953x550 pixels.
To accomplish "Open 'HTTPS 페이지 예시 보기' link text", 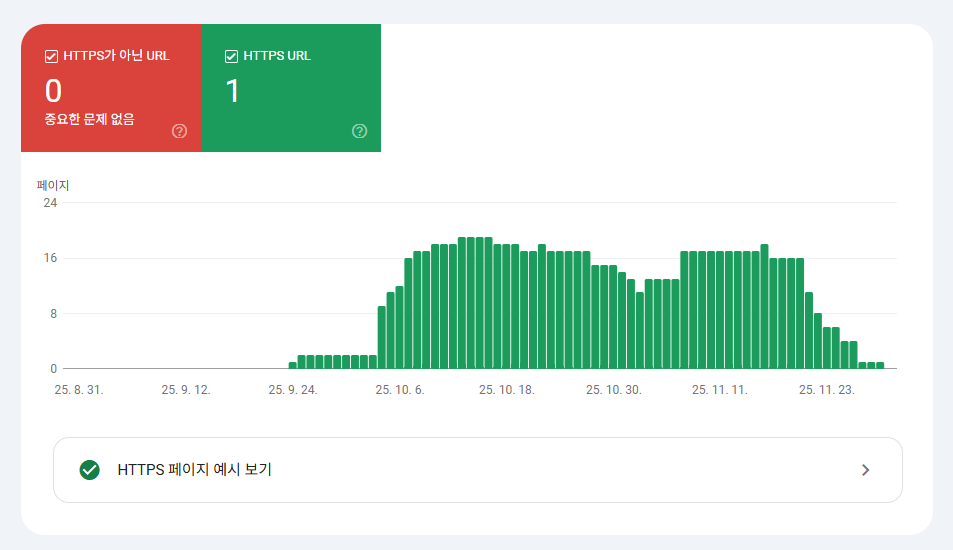I will [194, 470].
